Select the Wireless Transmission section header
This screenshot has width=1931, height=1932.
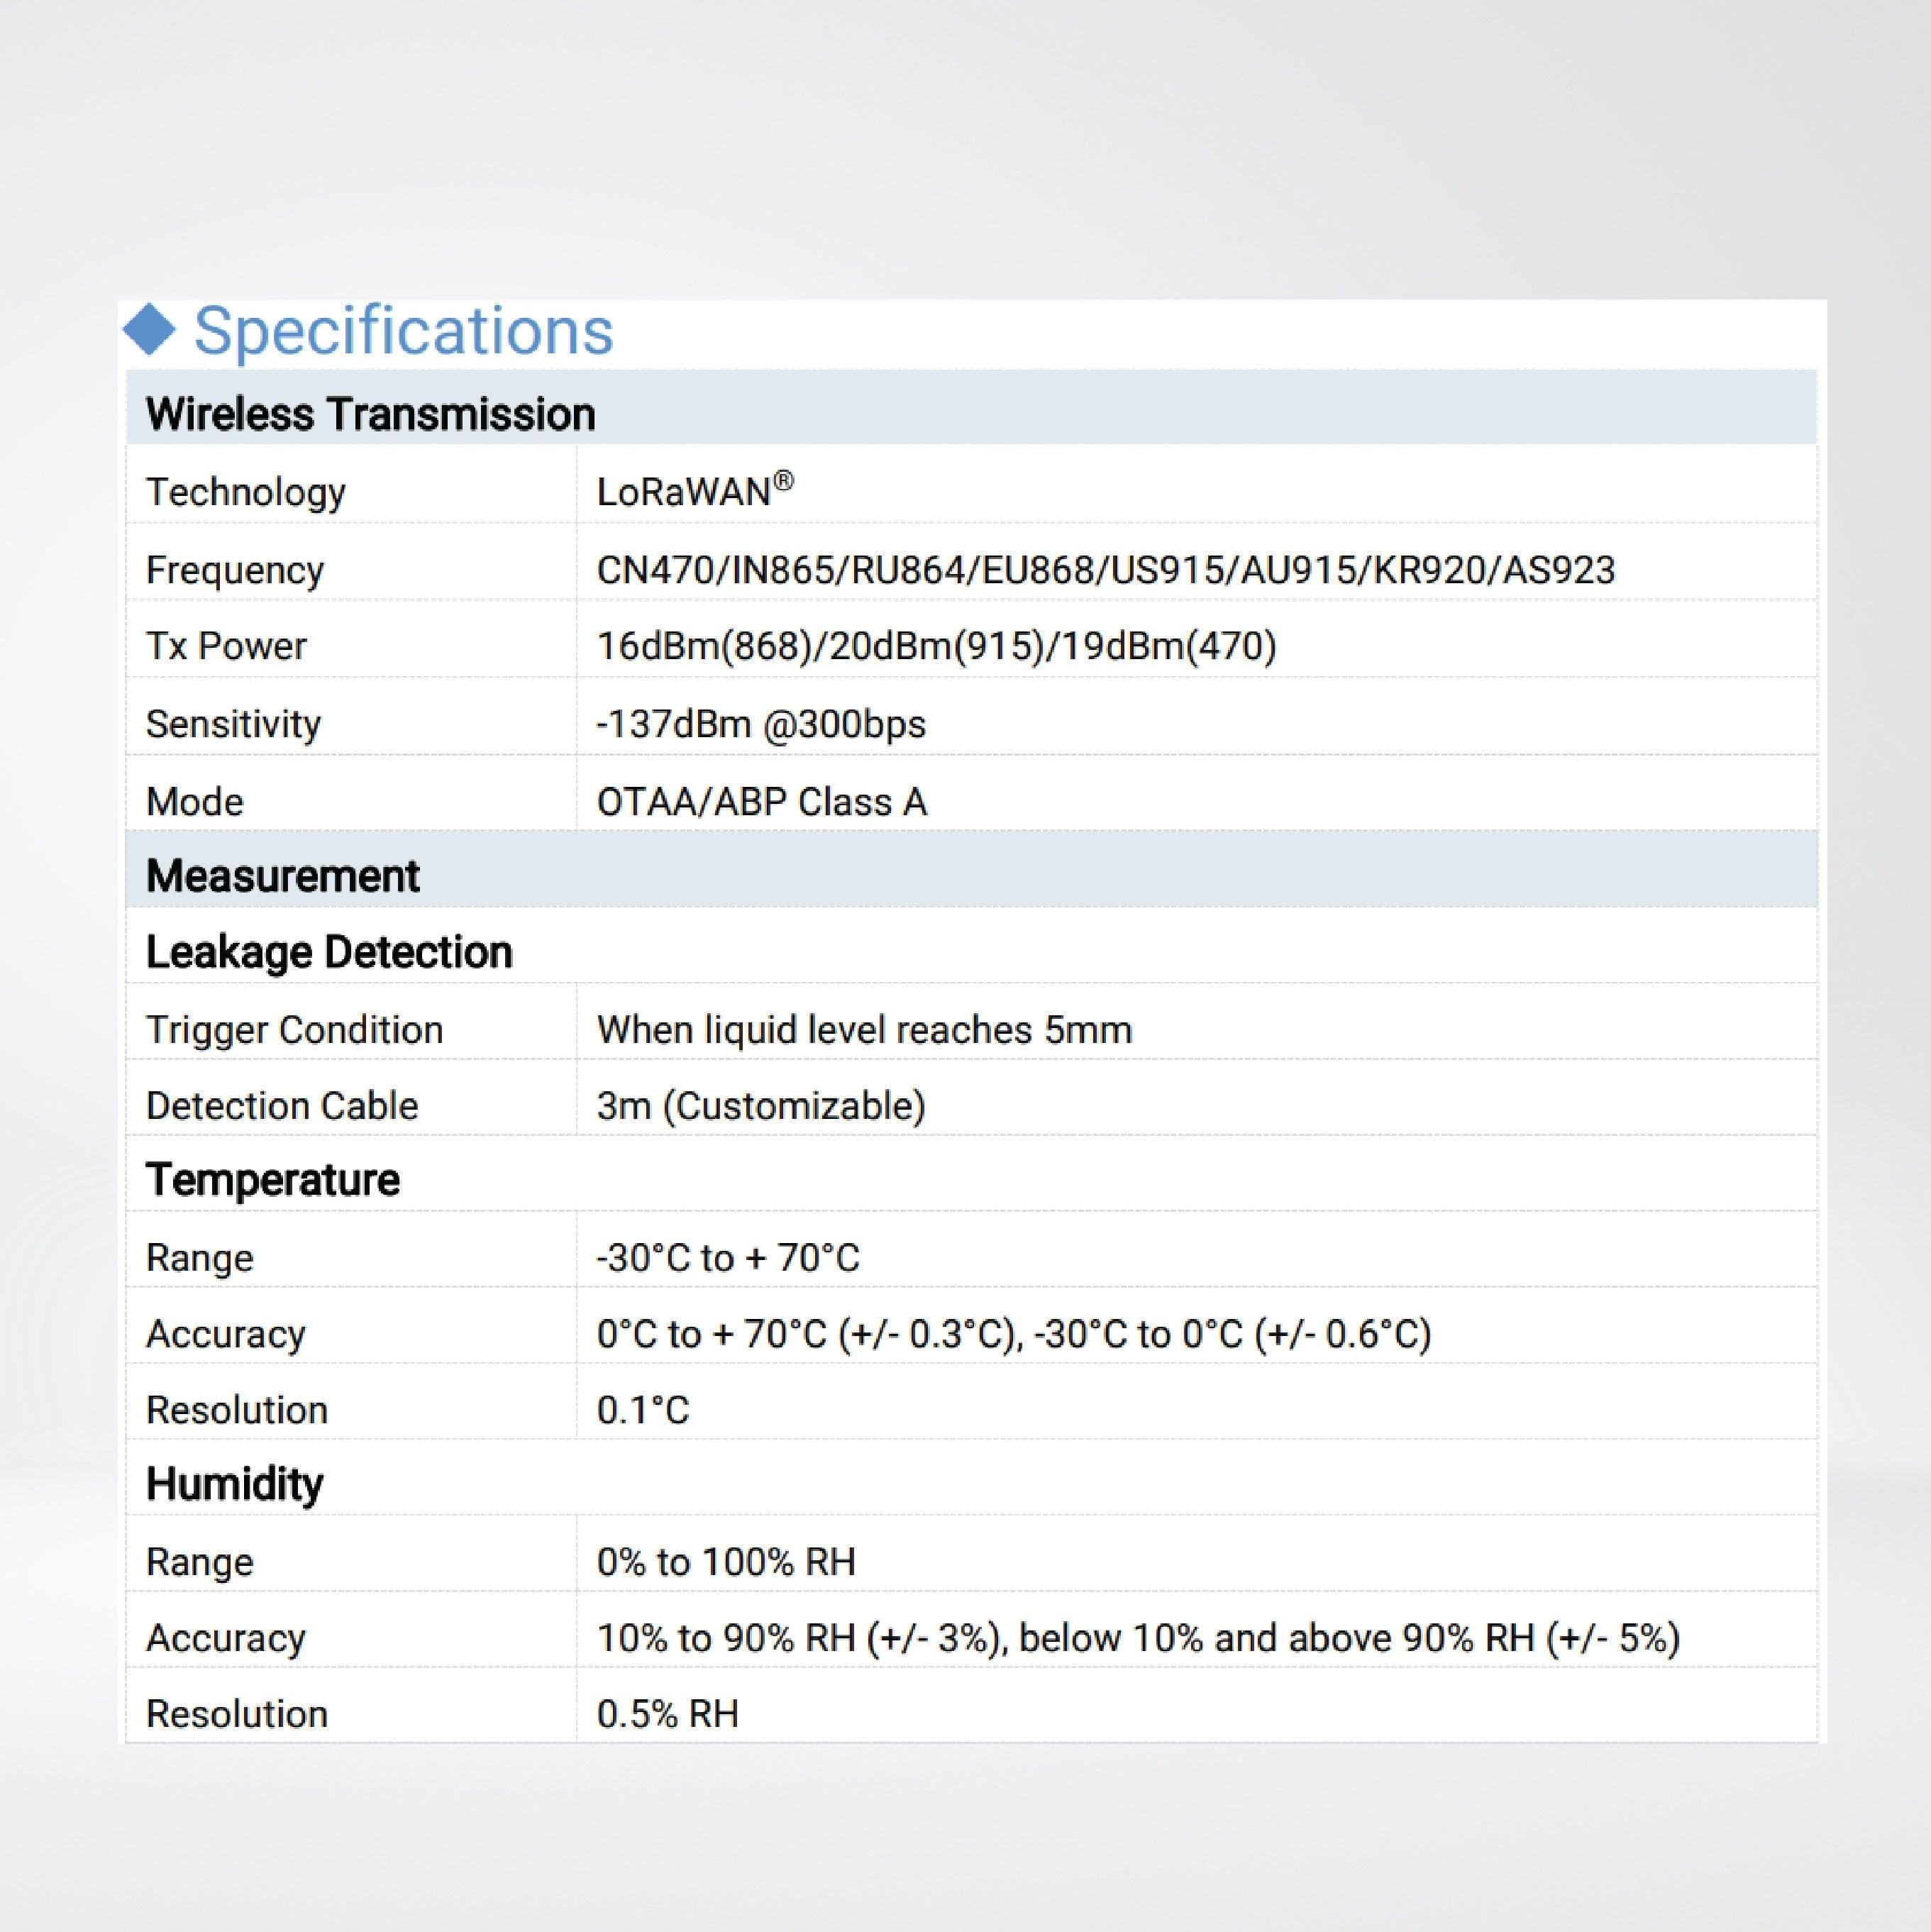370,414
